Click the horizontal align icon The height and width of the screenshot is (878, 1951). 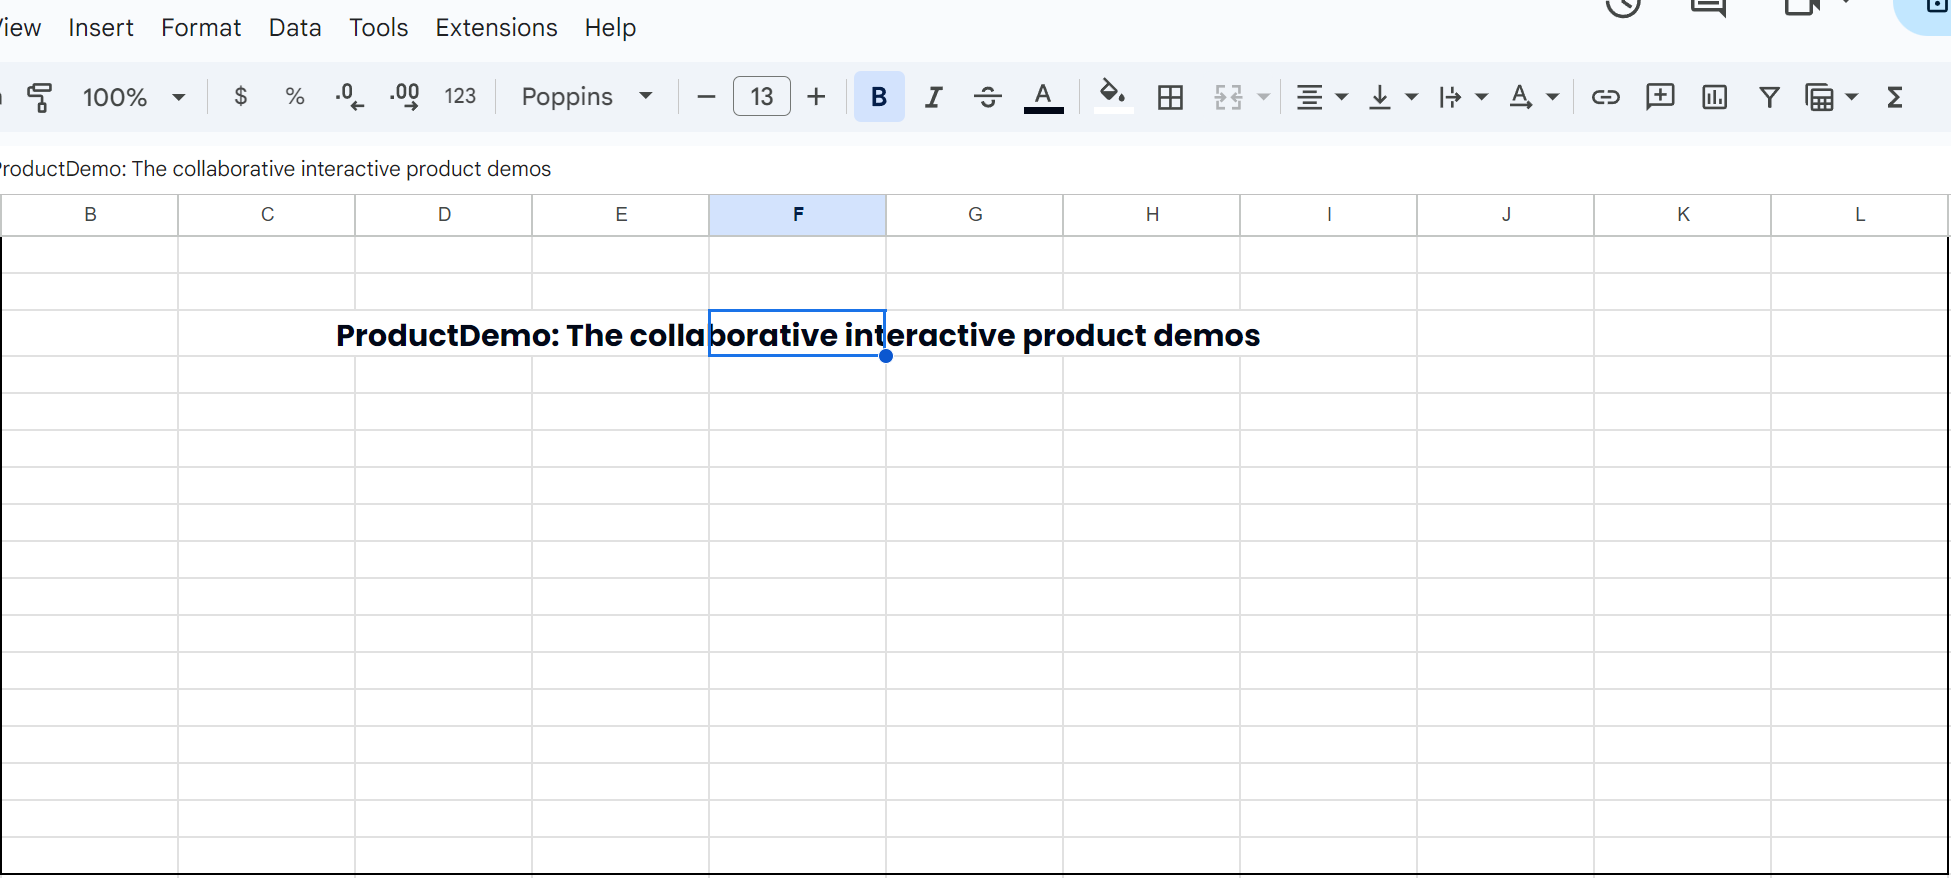[1309, 97]
